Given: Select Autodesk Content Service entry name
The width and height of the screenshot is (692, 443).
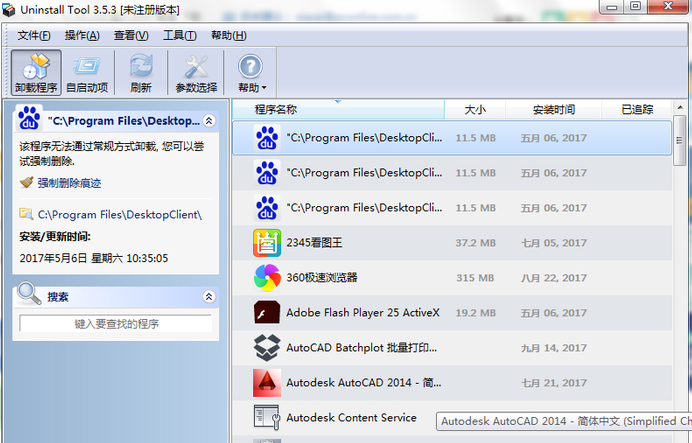Looking at the screenshot, I should pyautogui.click(x=351, y=417).
